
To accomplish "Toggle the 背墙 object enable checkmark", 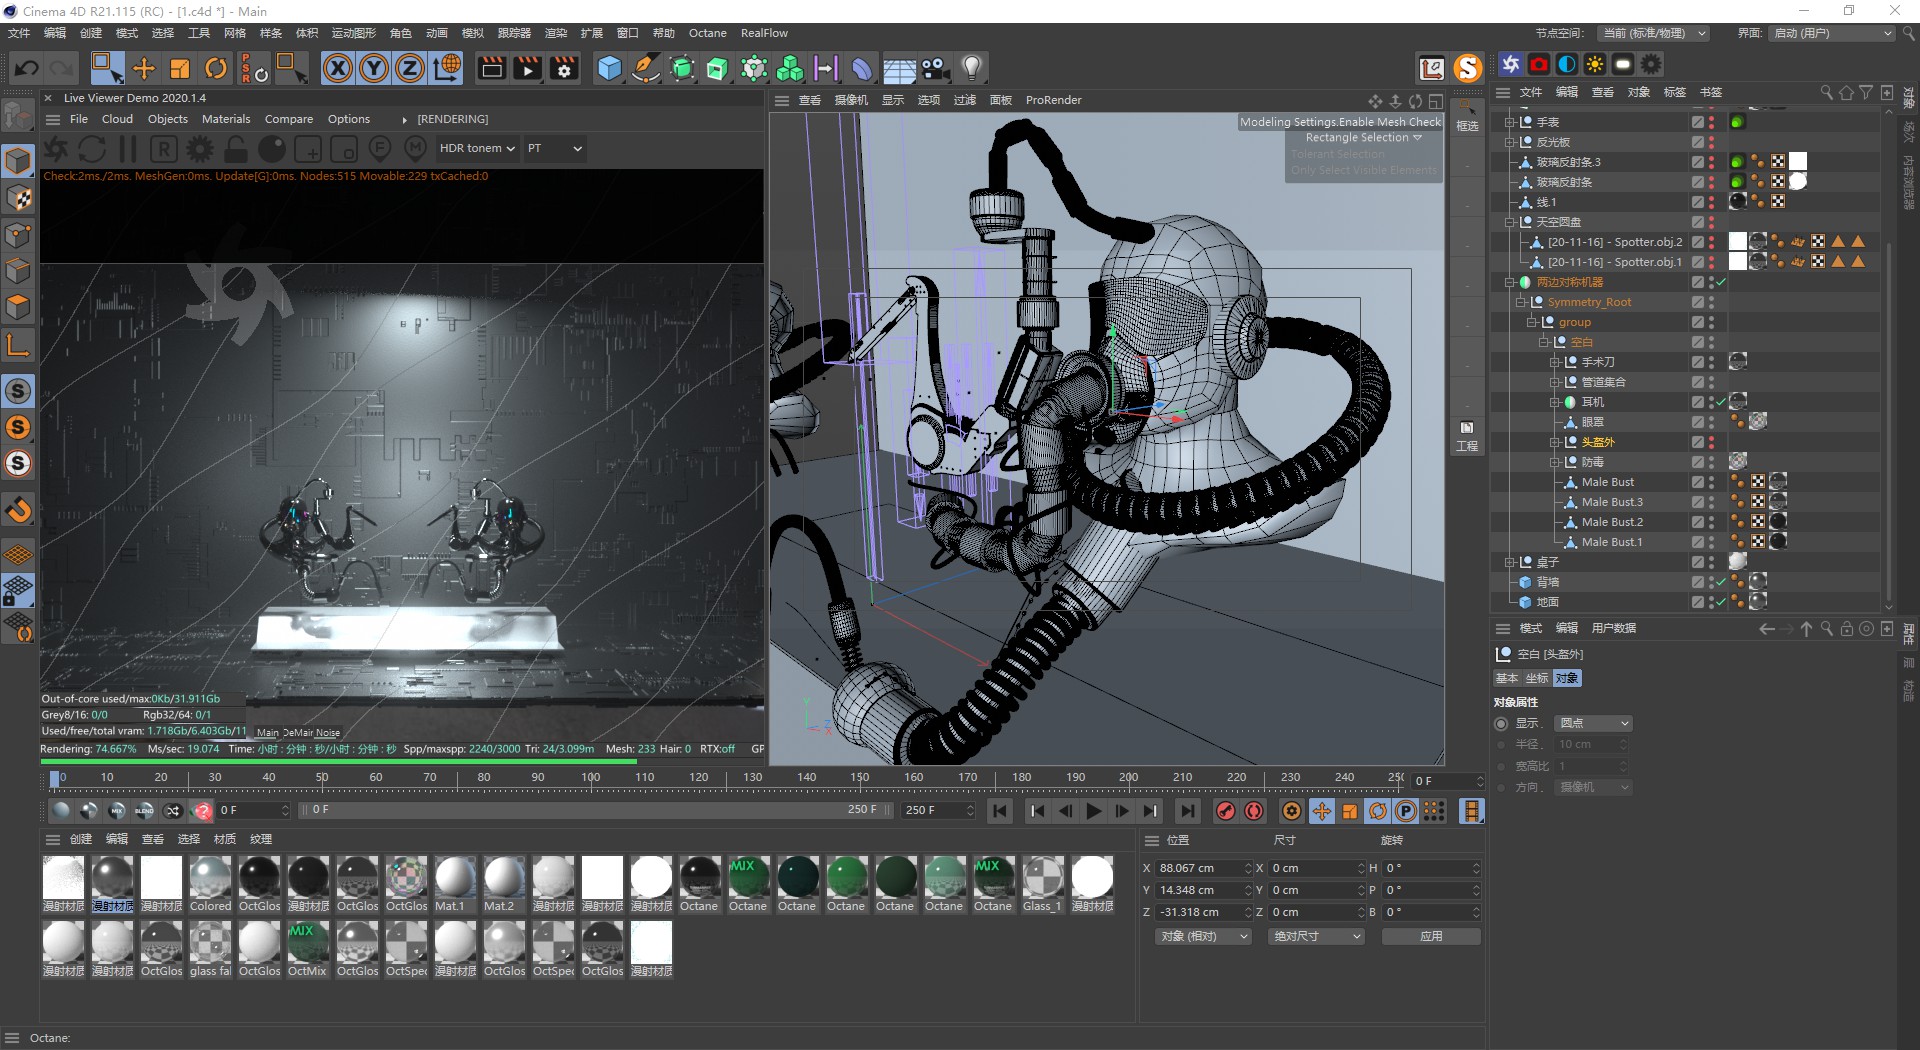I will (x=1720, y=582).
